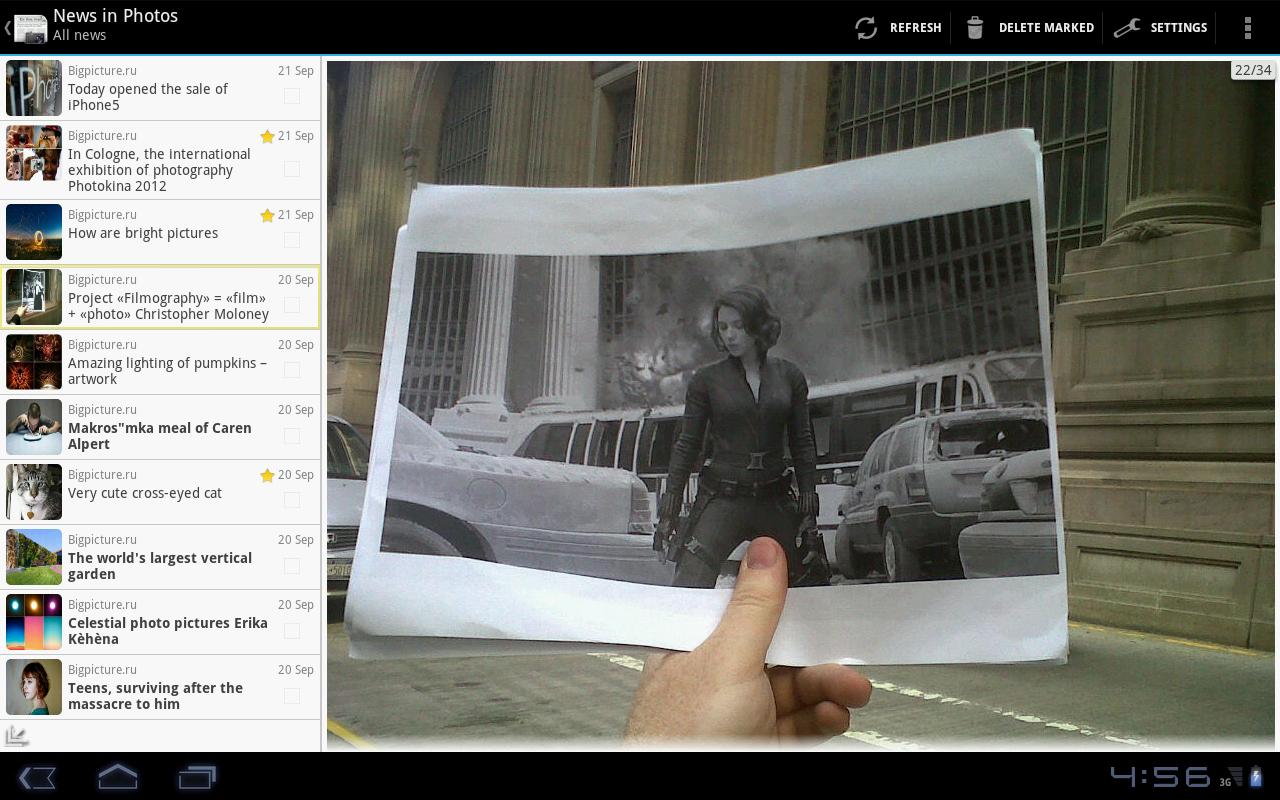
Task: Open the bright pictures article thumbnail
Action: (34, 232)
